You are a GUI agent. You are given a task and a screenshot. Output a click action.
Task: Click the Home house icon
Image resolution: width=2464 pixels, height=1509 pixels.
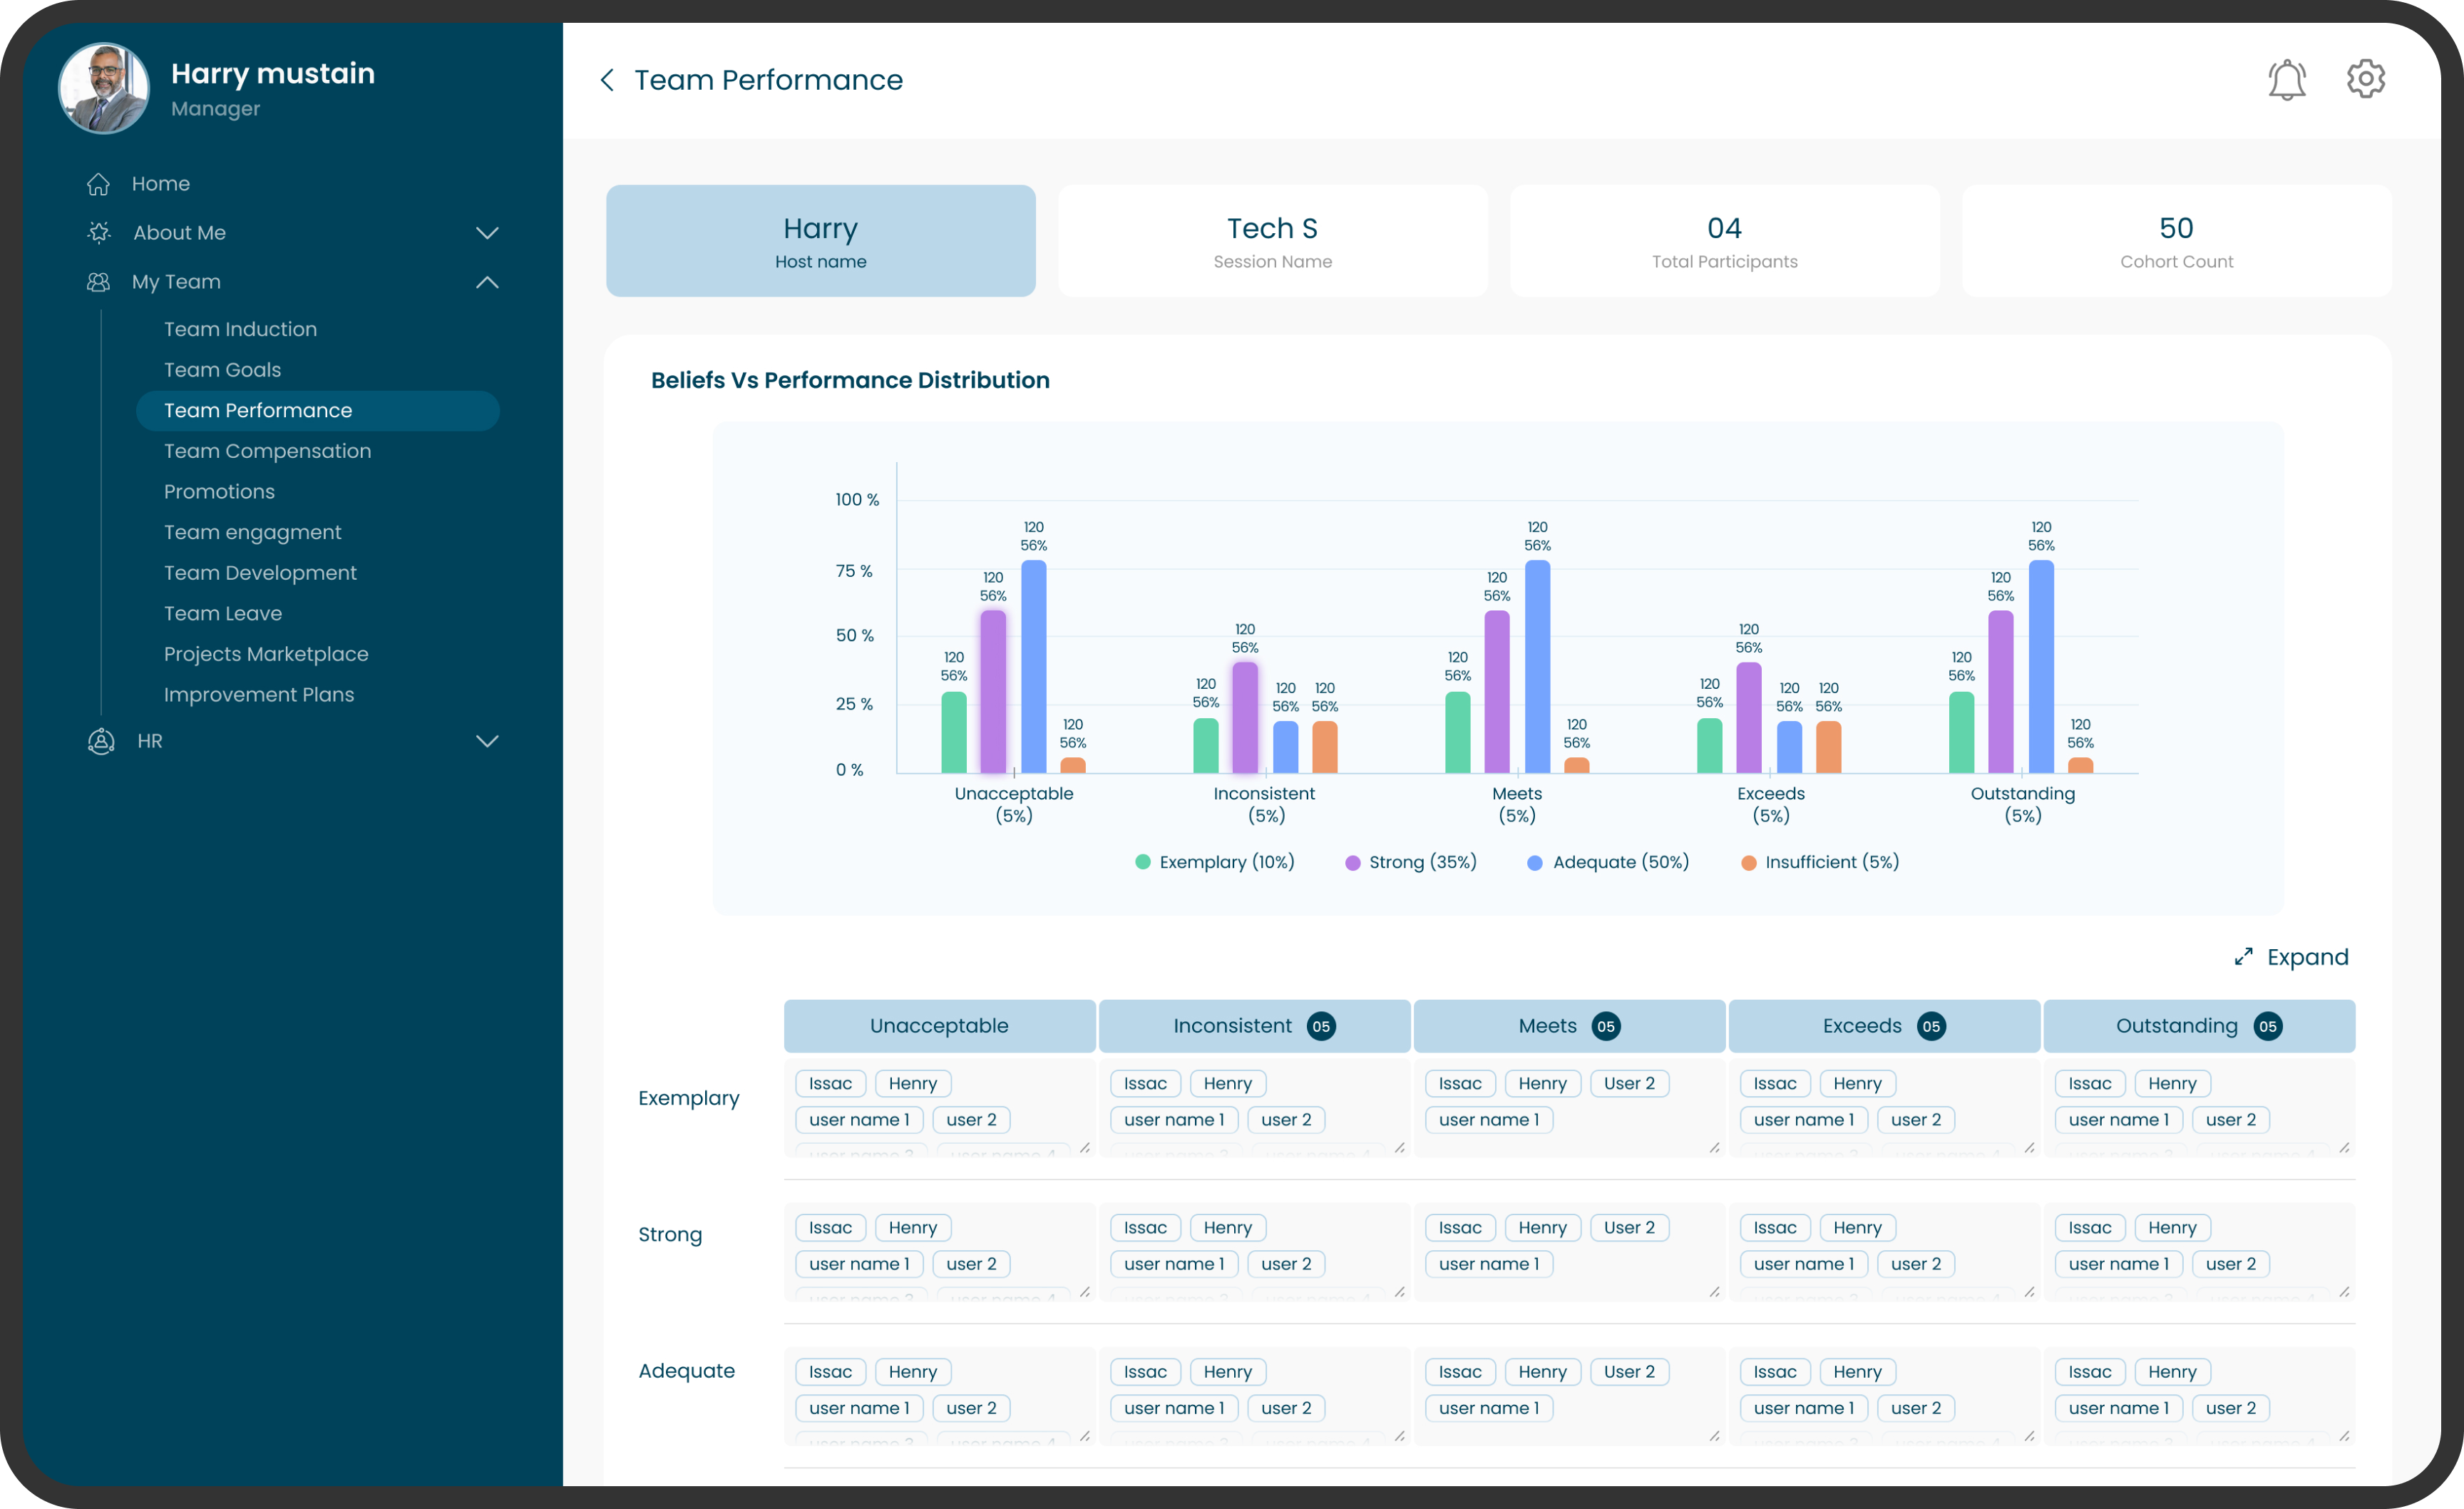pos(98,184)
